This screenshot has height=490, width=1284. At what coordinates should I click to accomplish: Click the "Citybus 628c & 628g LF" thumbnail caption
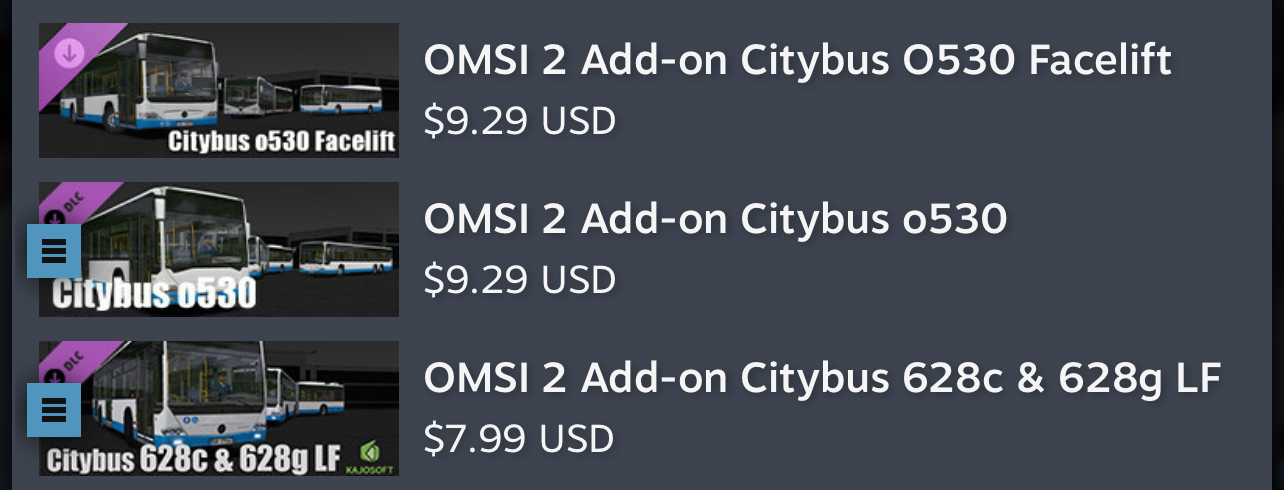coord(194,461)
